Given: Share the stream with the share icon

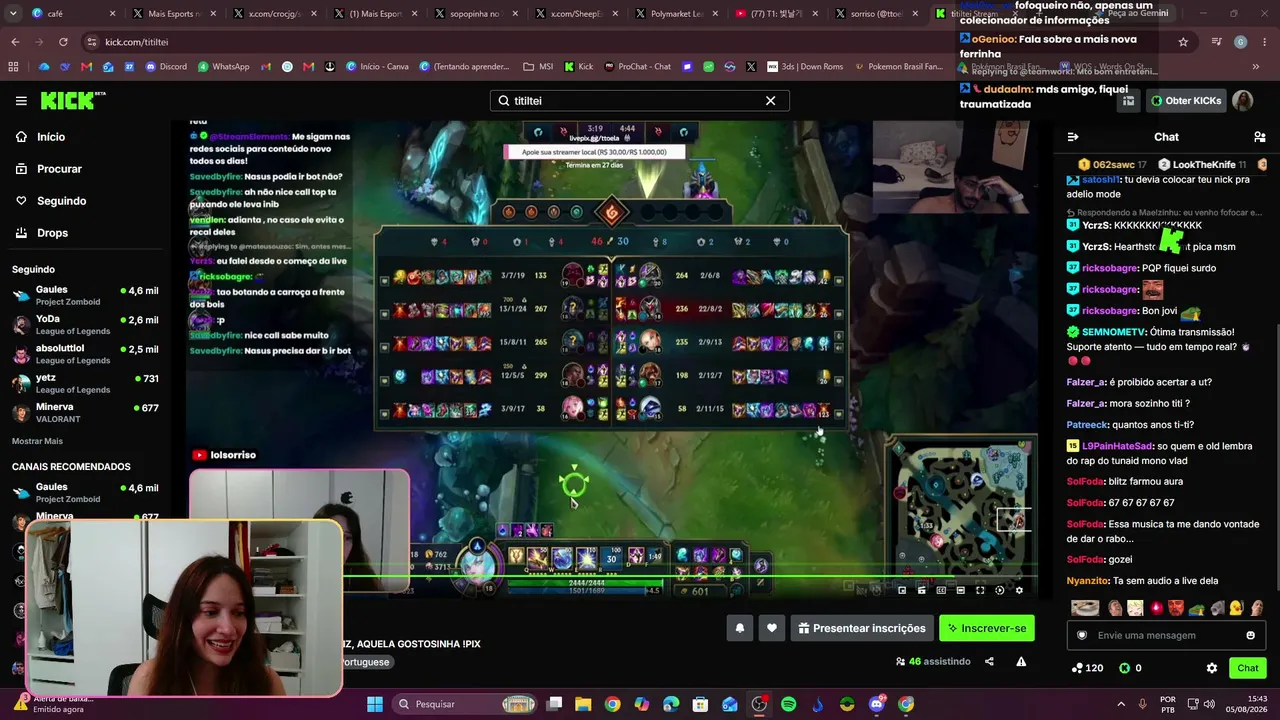Looking at the screenshot, I should [989, 661].
